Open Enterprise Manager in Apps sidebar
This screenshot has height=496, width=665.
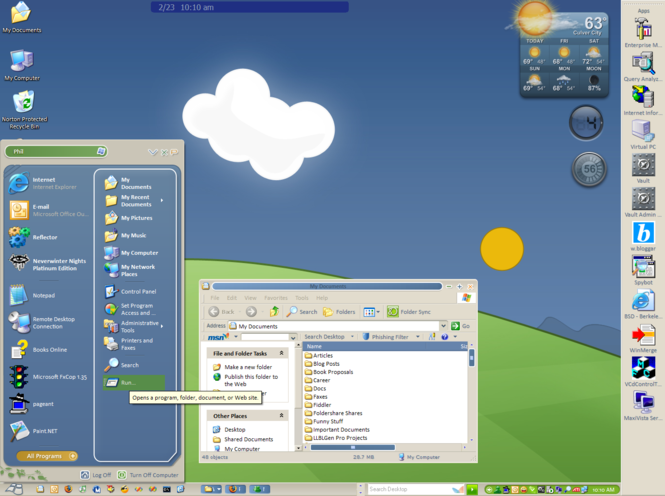643,32
